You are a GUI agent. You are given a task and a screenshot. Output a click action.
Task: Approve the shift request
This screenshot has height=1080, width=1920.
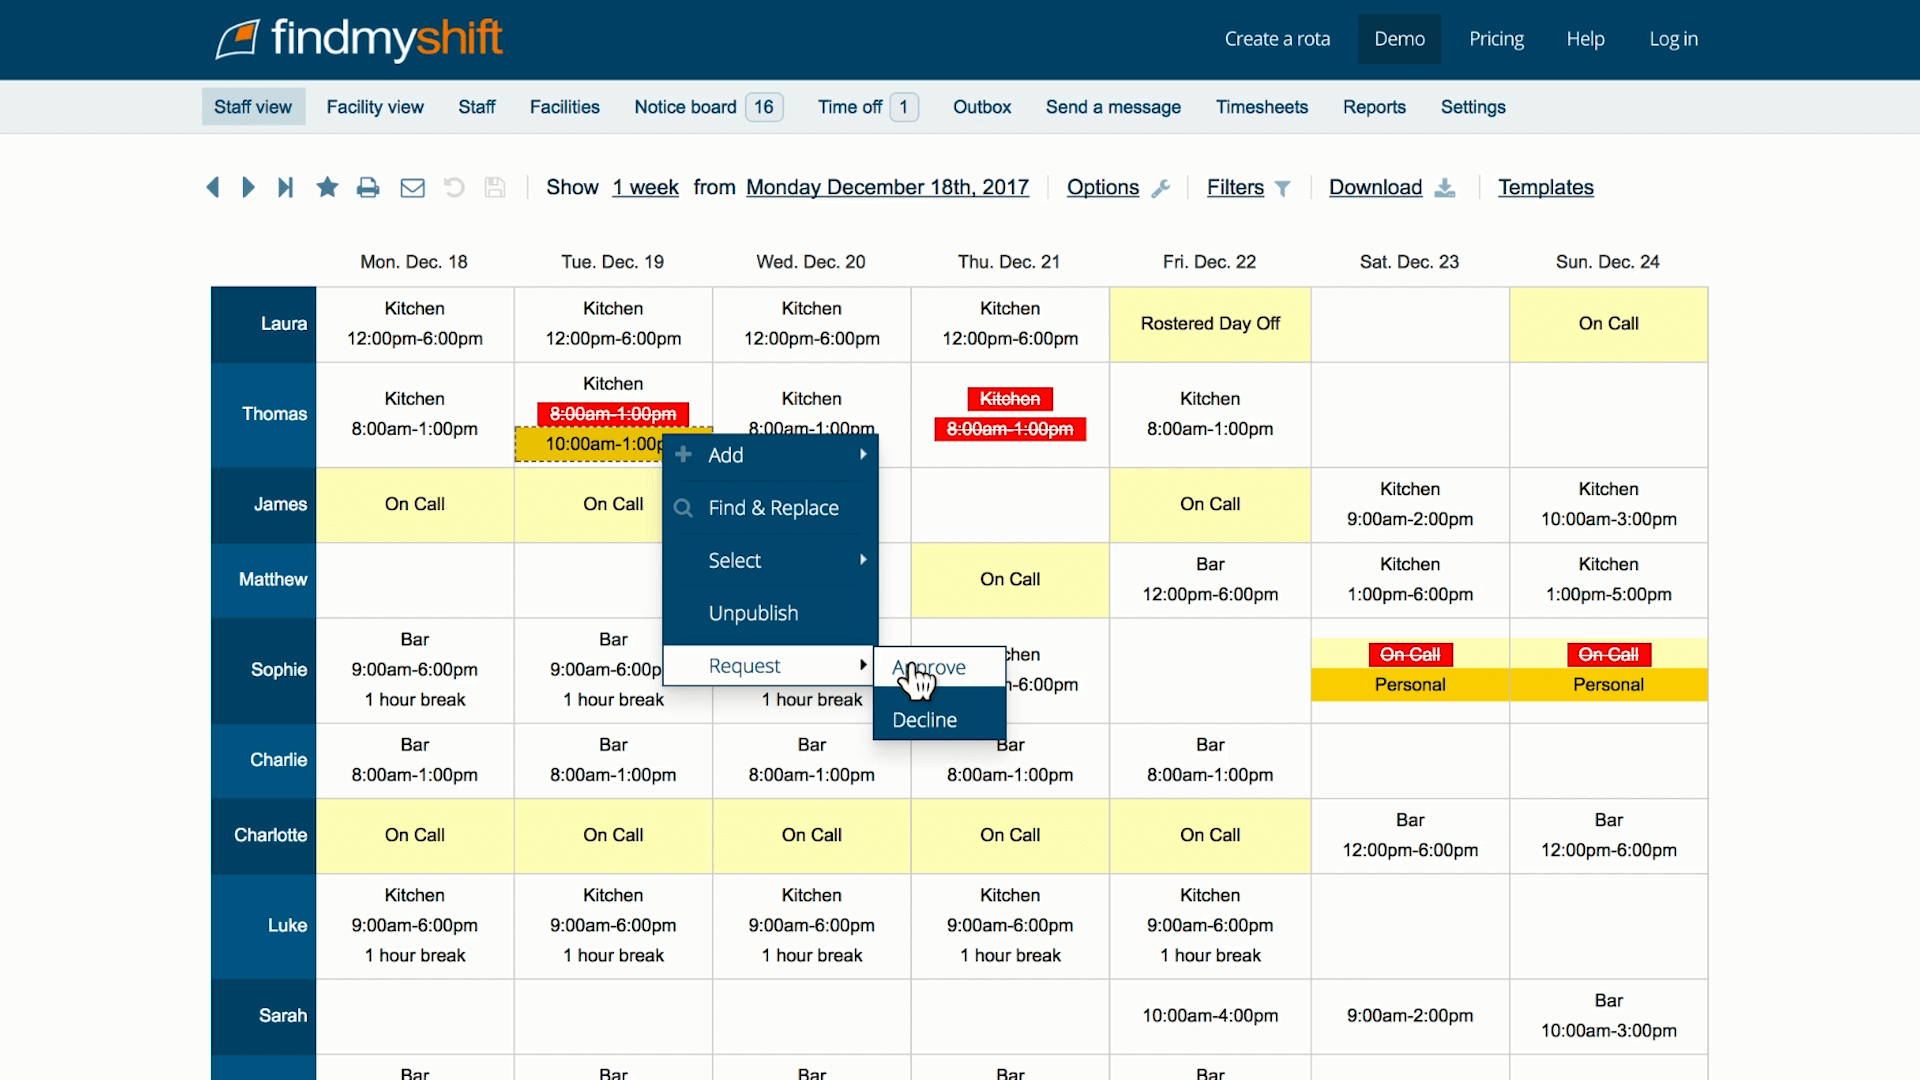pos(928,667)
